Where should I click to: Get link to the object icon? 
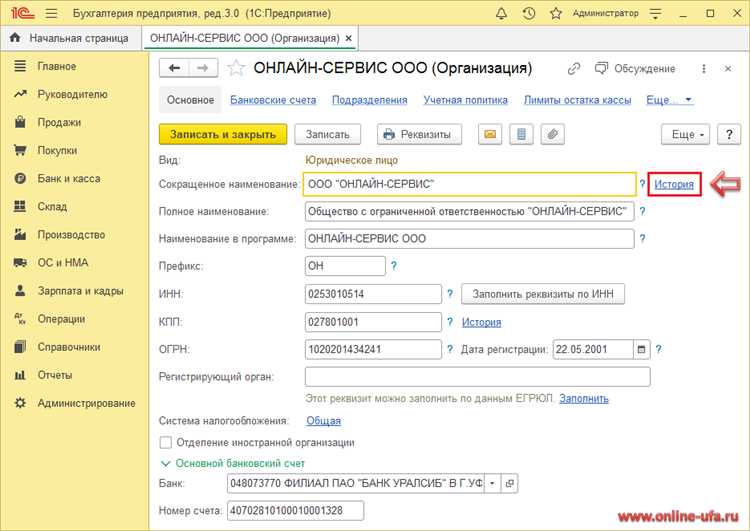tap(574, 69)
